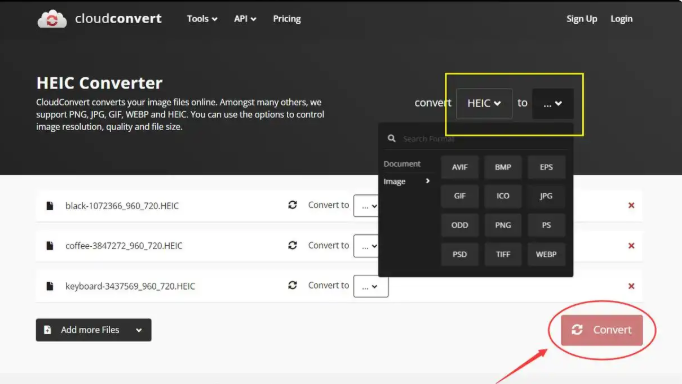
Task: Open the Tools menu
Action: pyautogui.click(x=202, y=19)
